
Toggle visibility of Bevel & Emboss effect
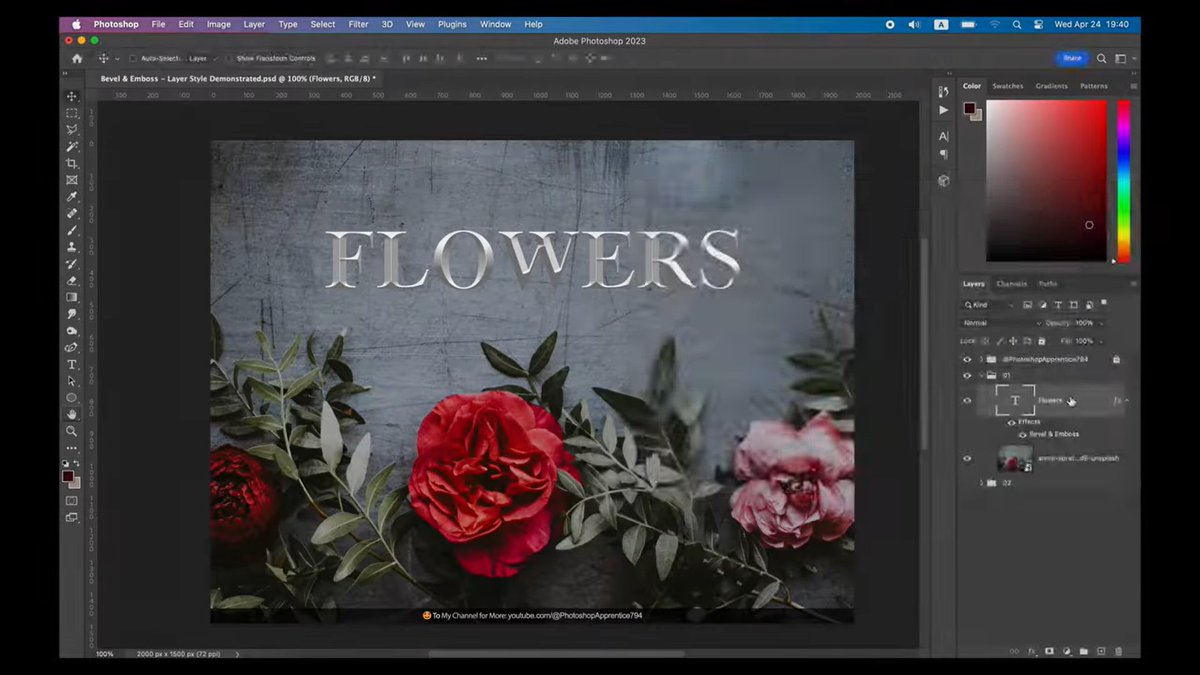1022,435
